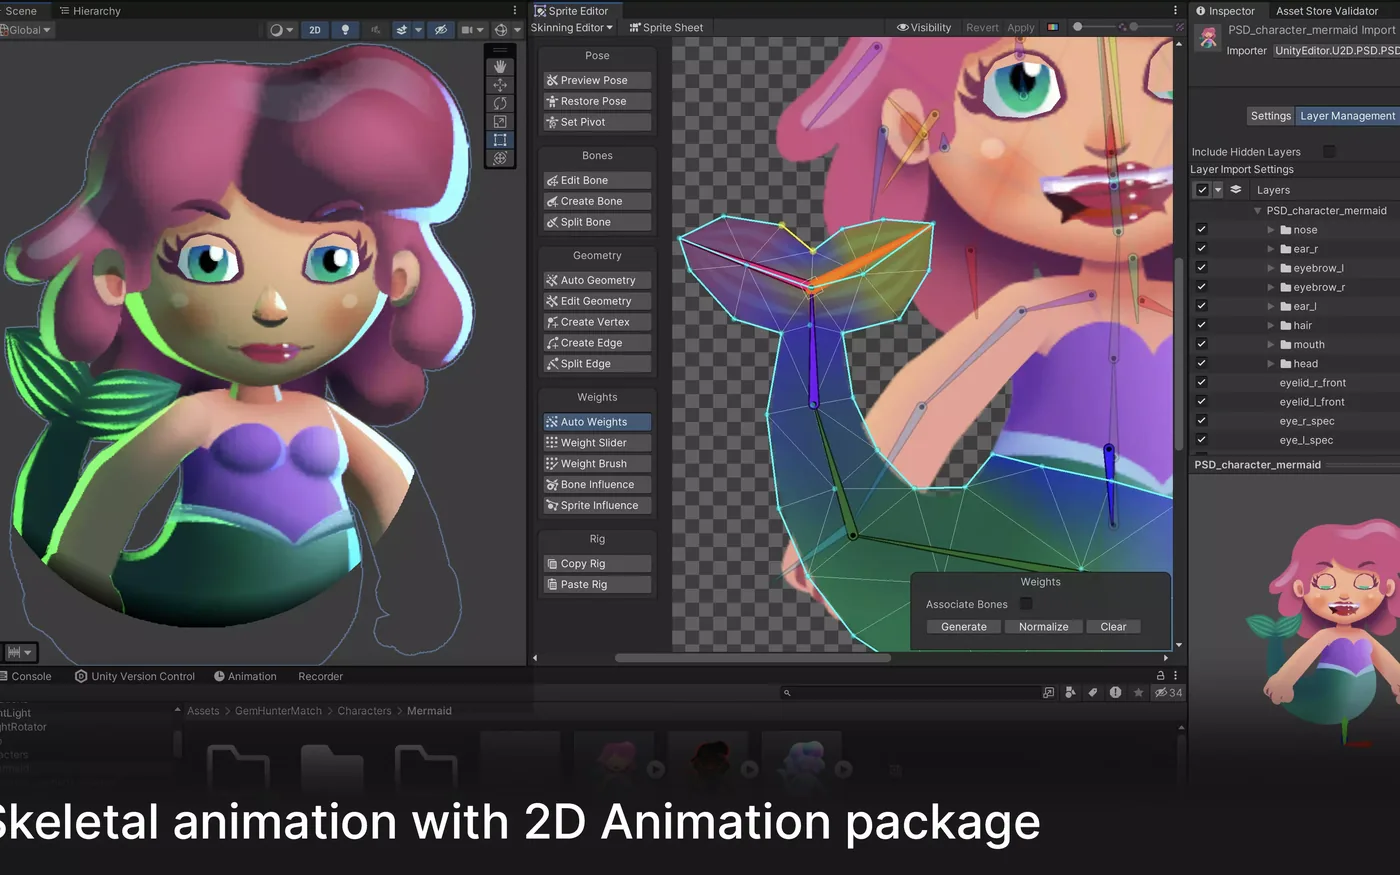Open the Global handle orientation dropdown

(x=26, y=30)
